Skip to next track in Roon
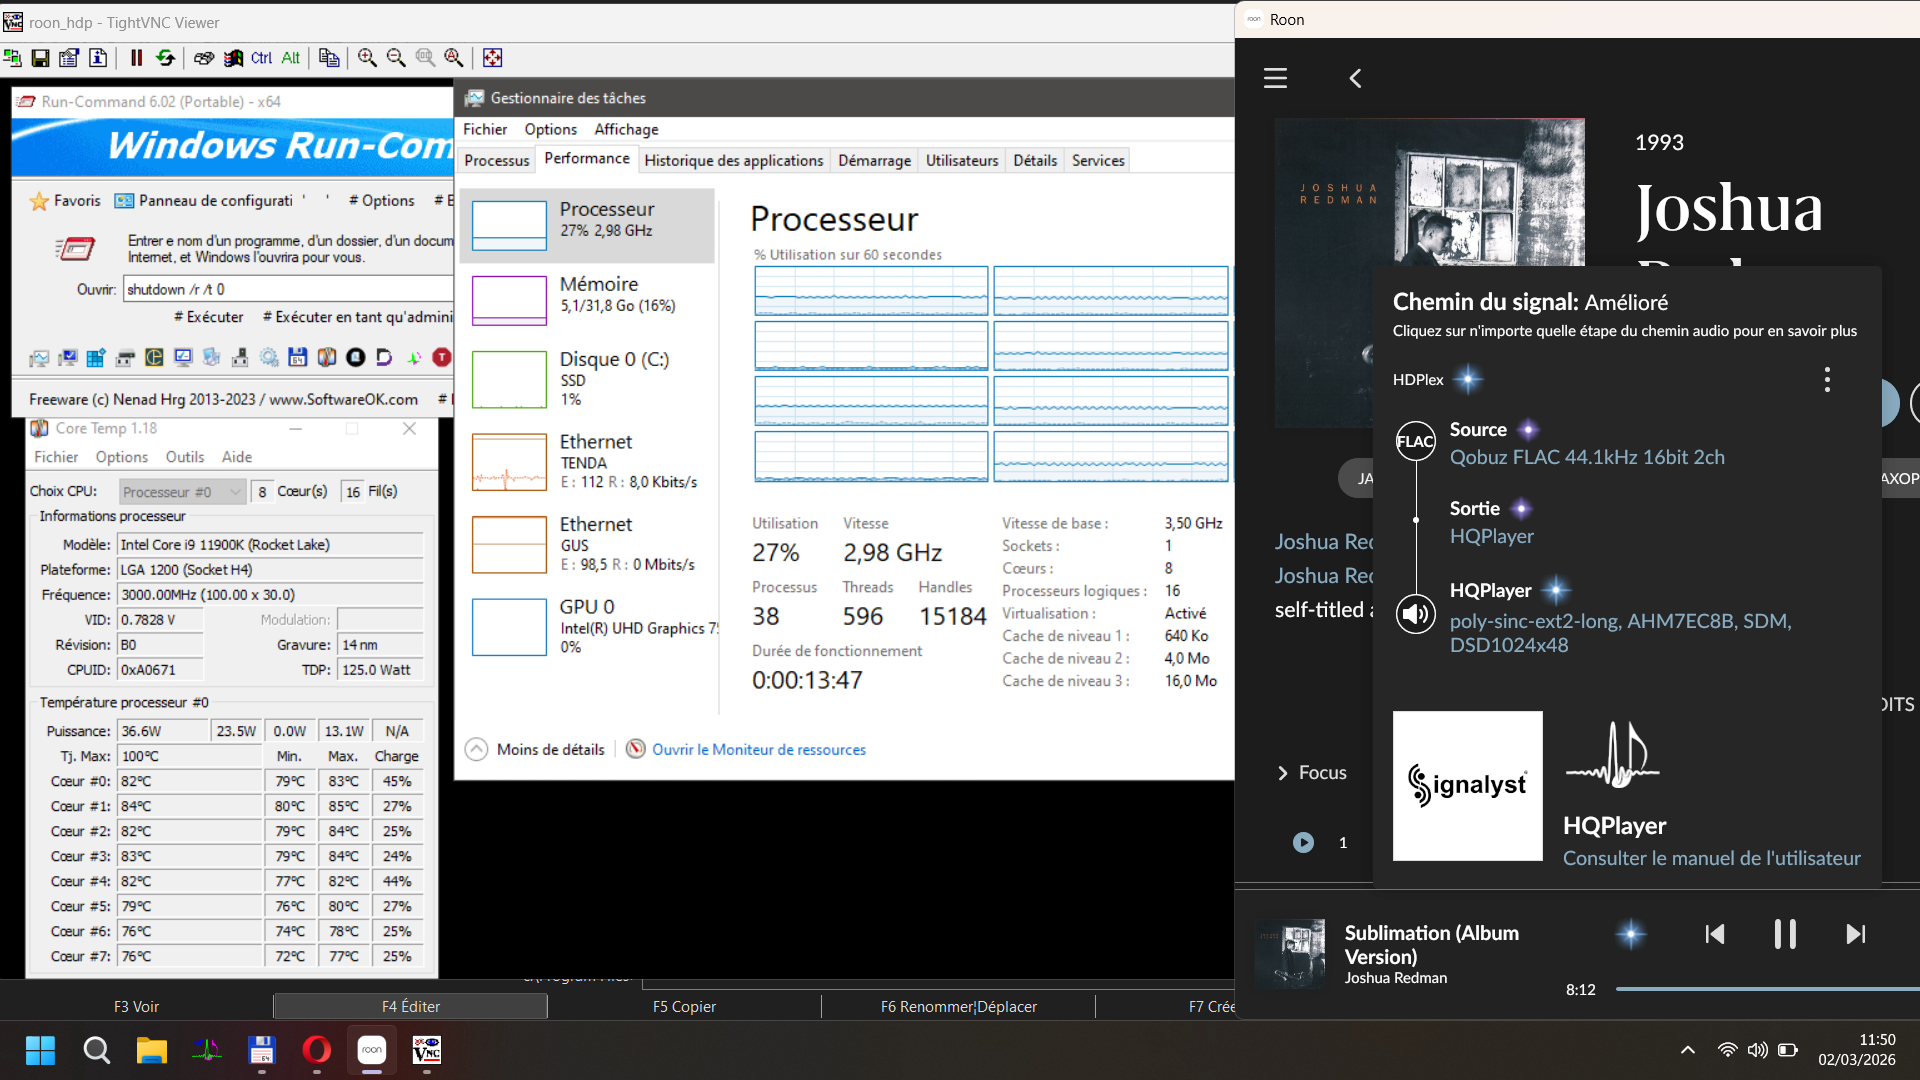1920x1080 pixels. 1855,934
